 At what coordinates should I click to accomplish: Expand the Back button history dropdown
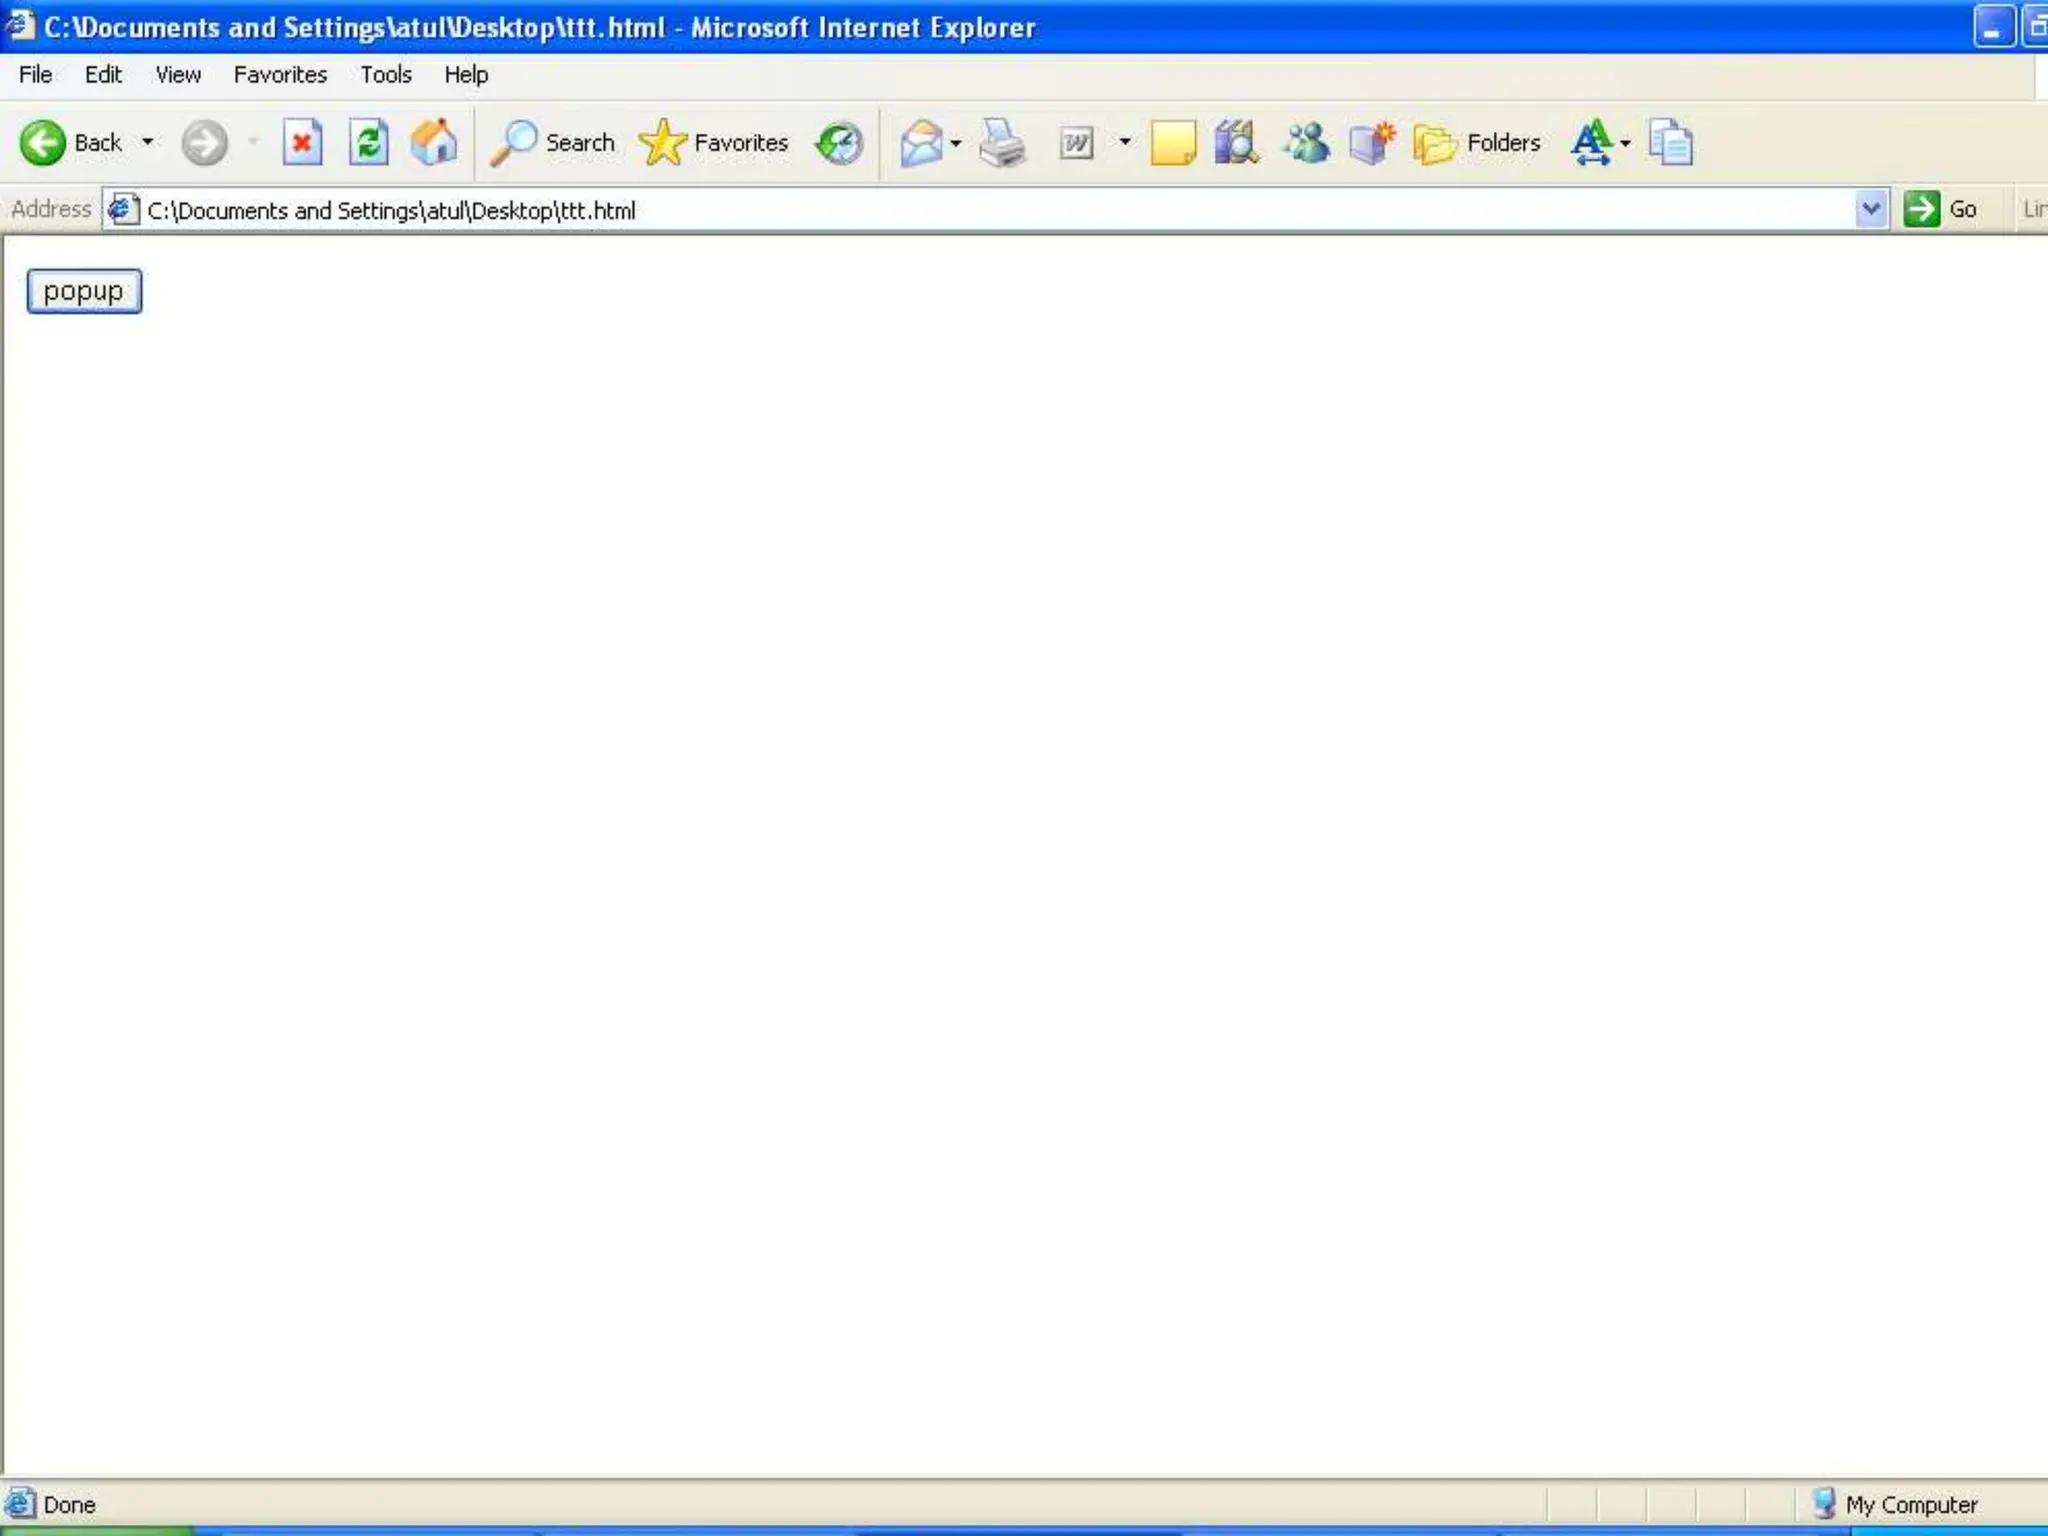pos(148,142)
